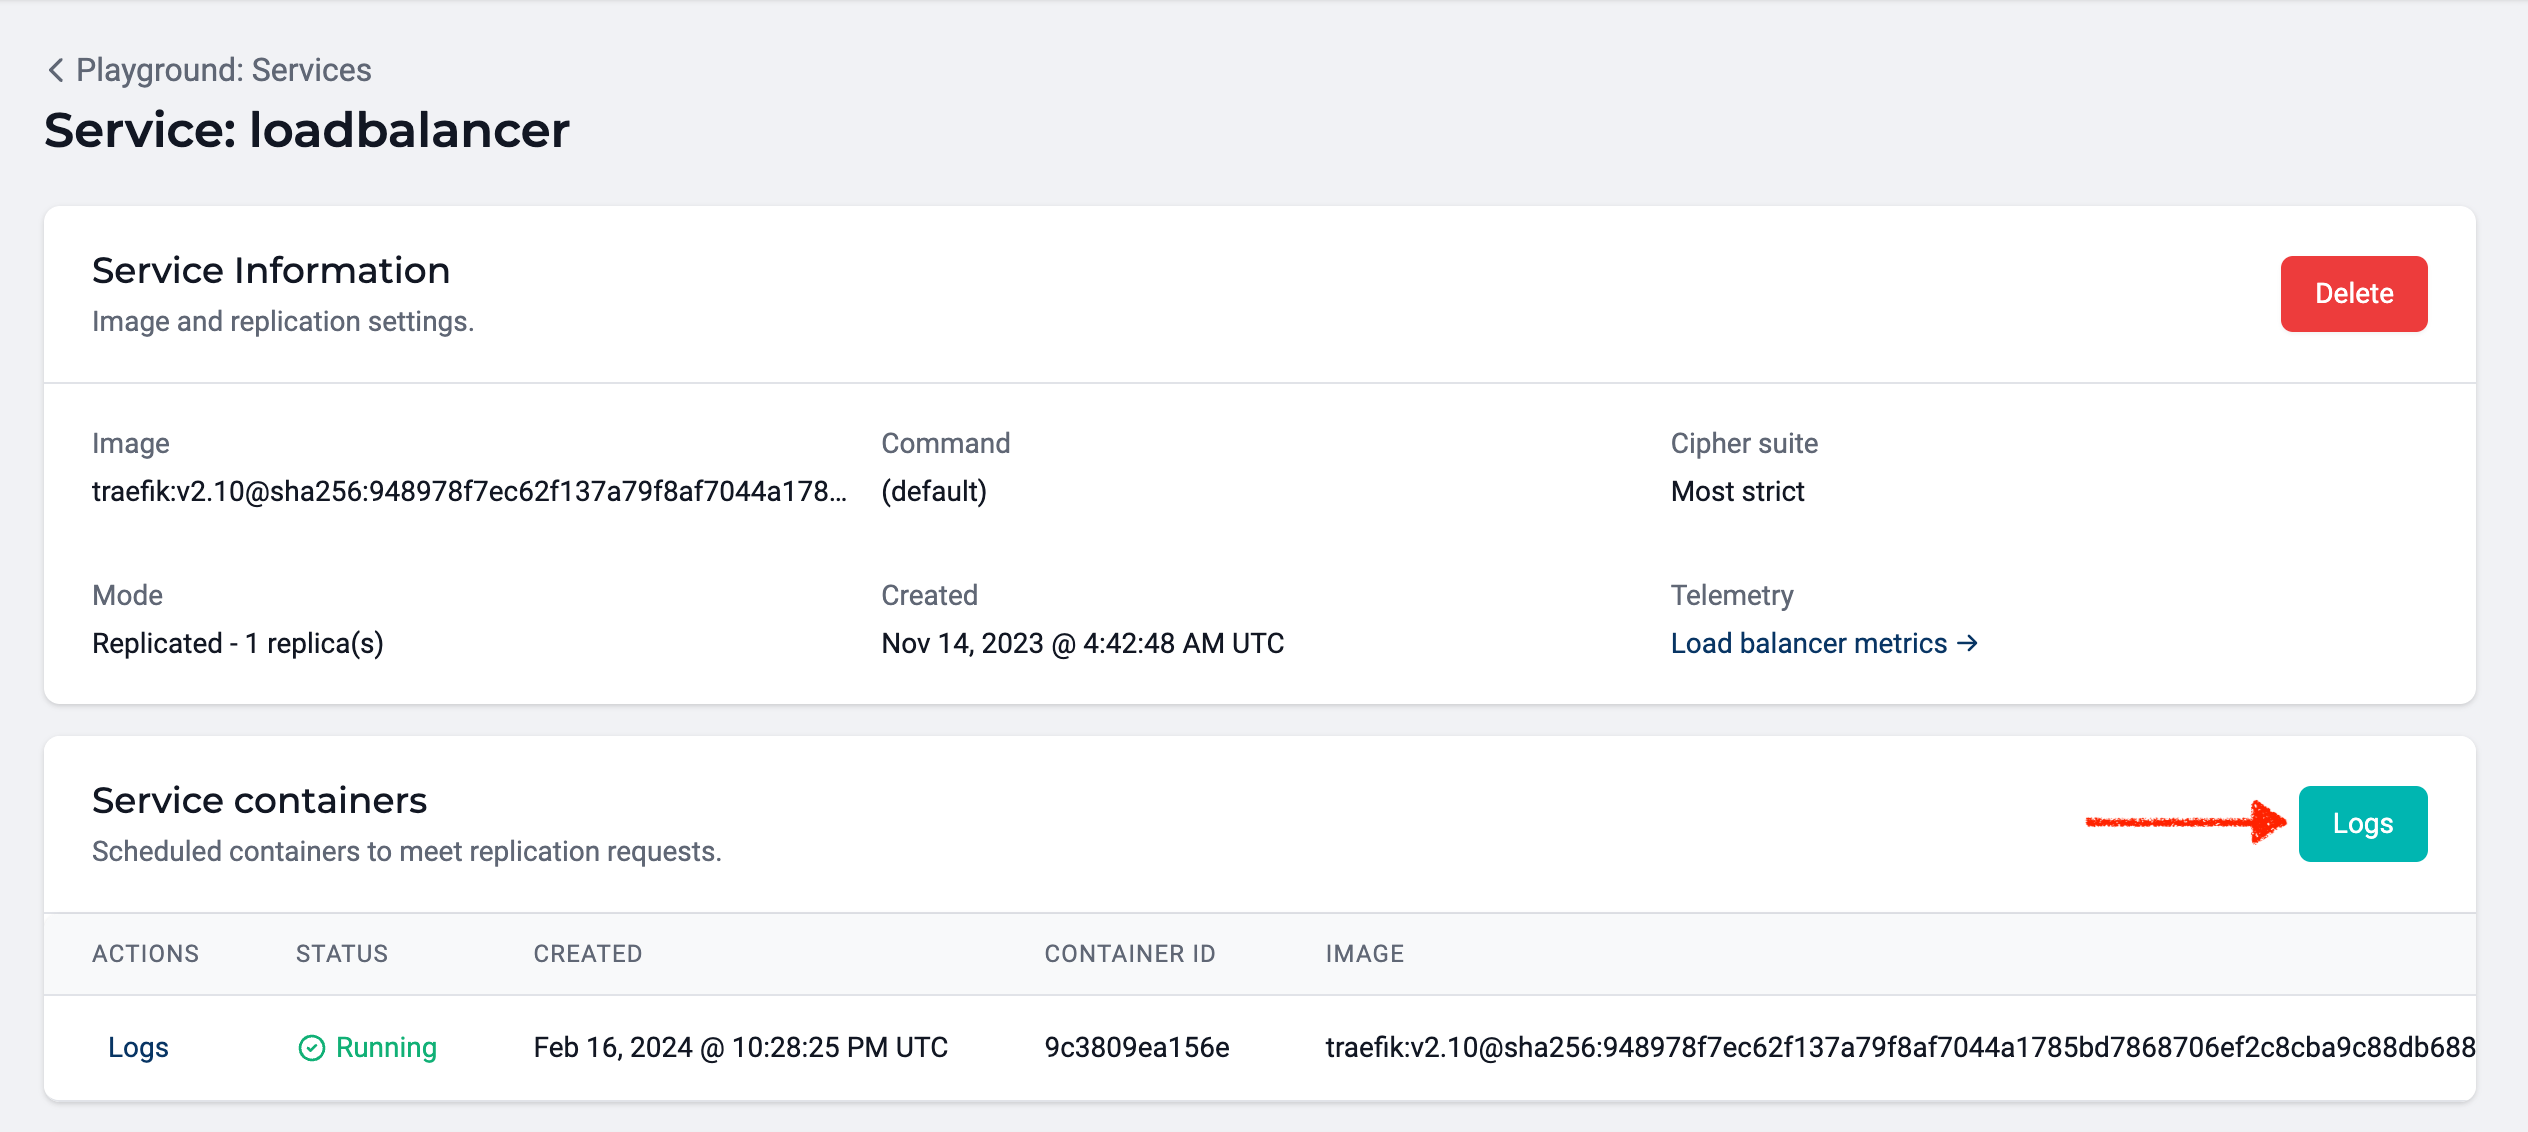Click the container's full traefik image hash
Viewport: 2528px width, 1132px height.
pyautogui.click(x=1898, y=1047)
